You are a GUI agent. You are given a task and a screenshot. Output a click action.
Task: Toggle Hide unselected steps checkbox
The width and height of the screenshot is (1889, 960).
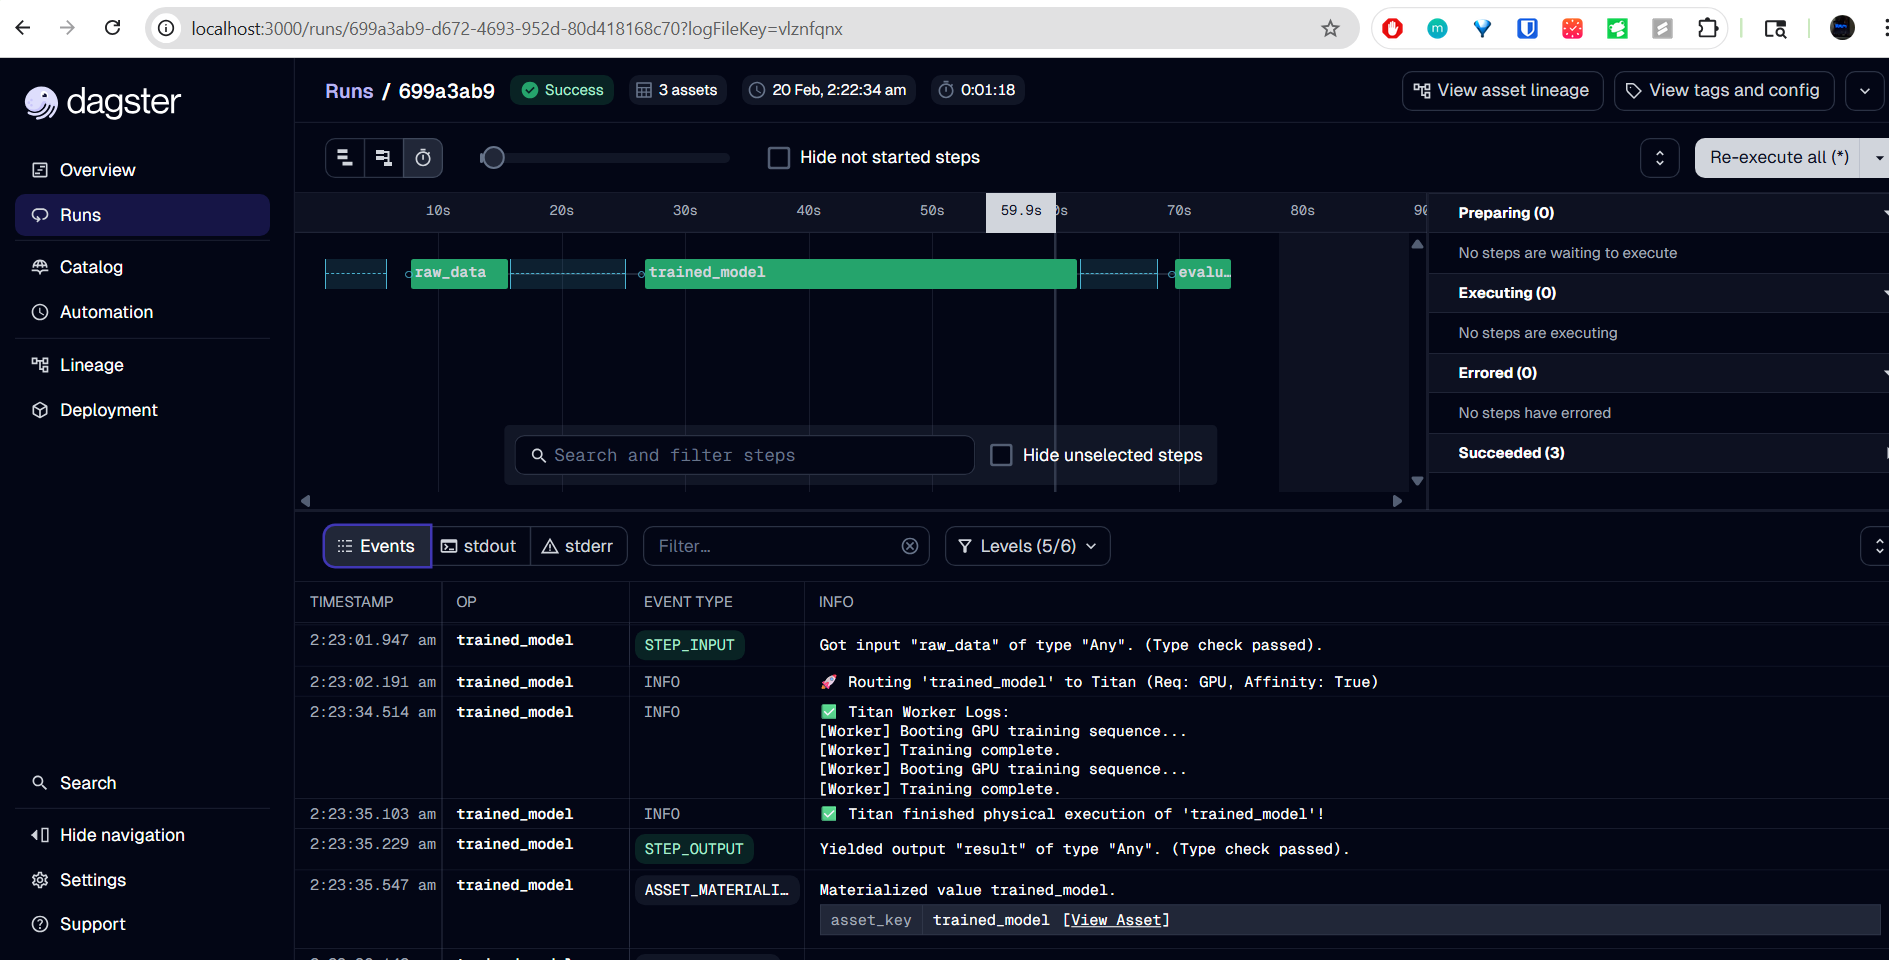click(x=1001, y=455)
